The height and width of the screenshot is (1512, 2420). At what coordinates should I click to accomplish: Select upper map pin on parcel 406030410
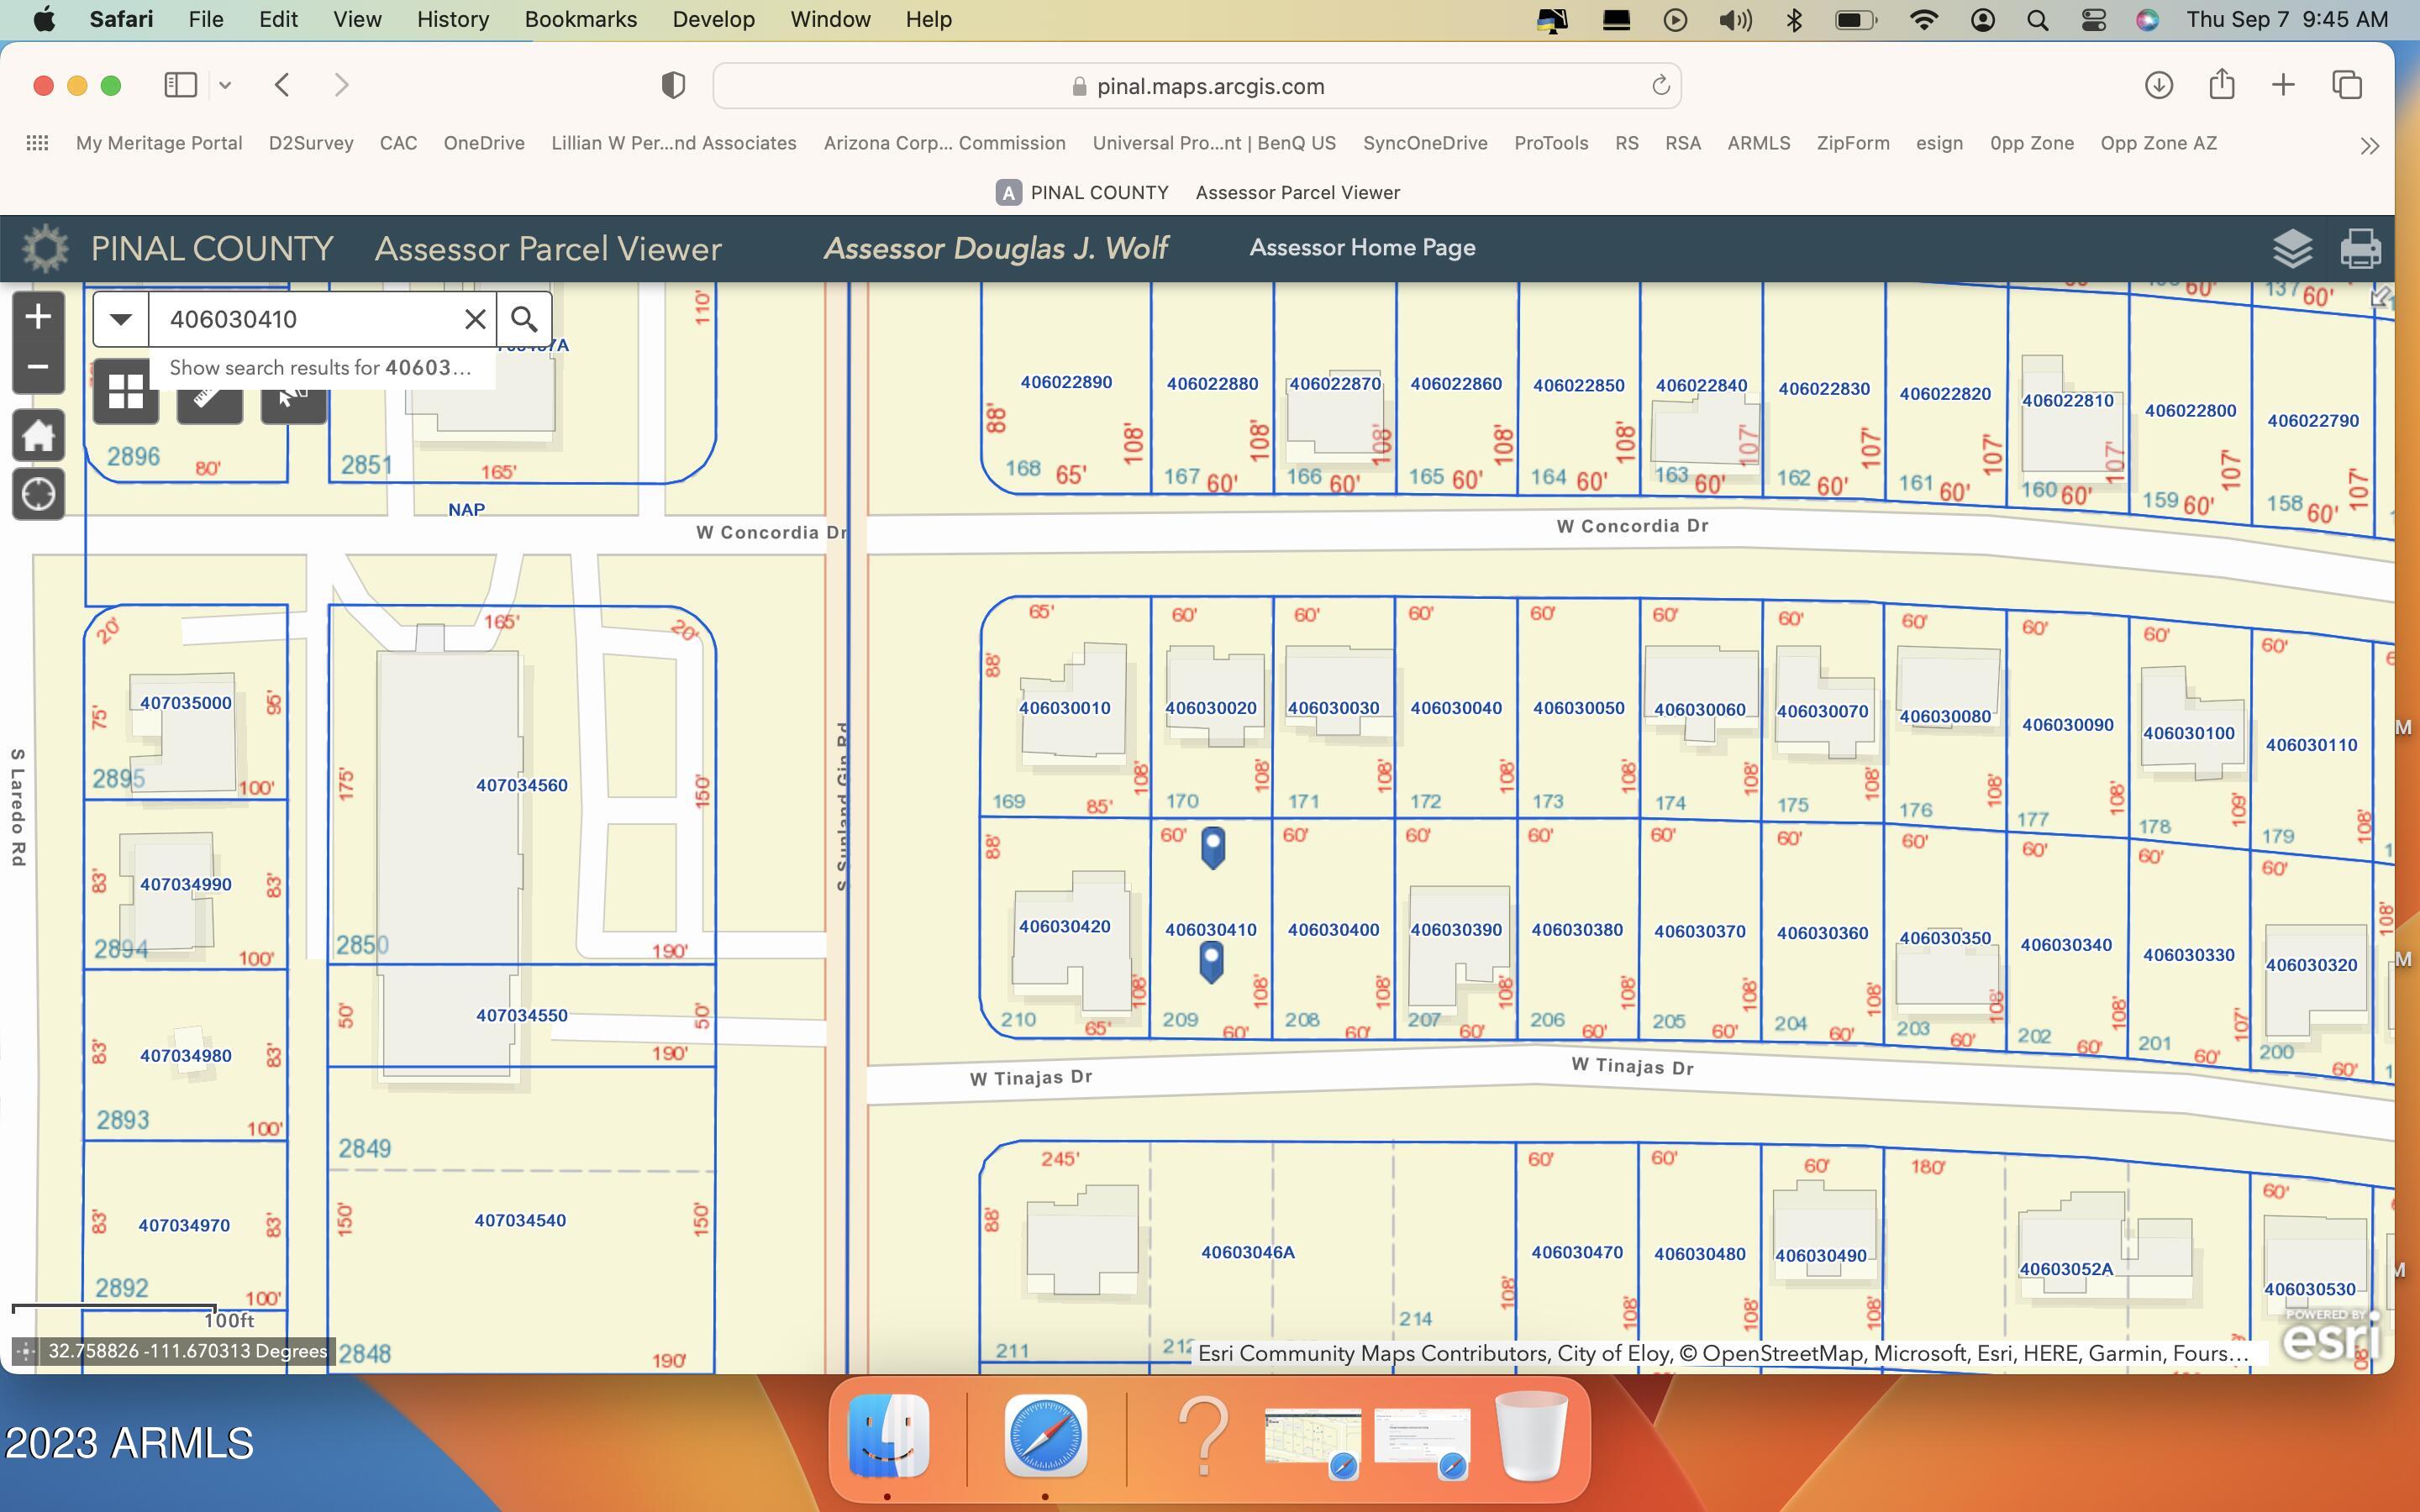(x=1213, y=847)
